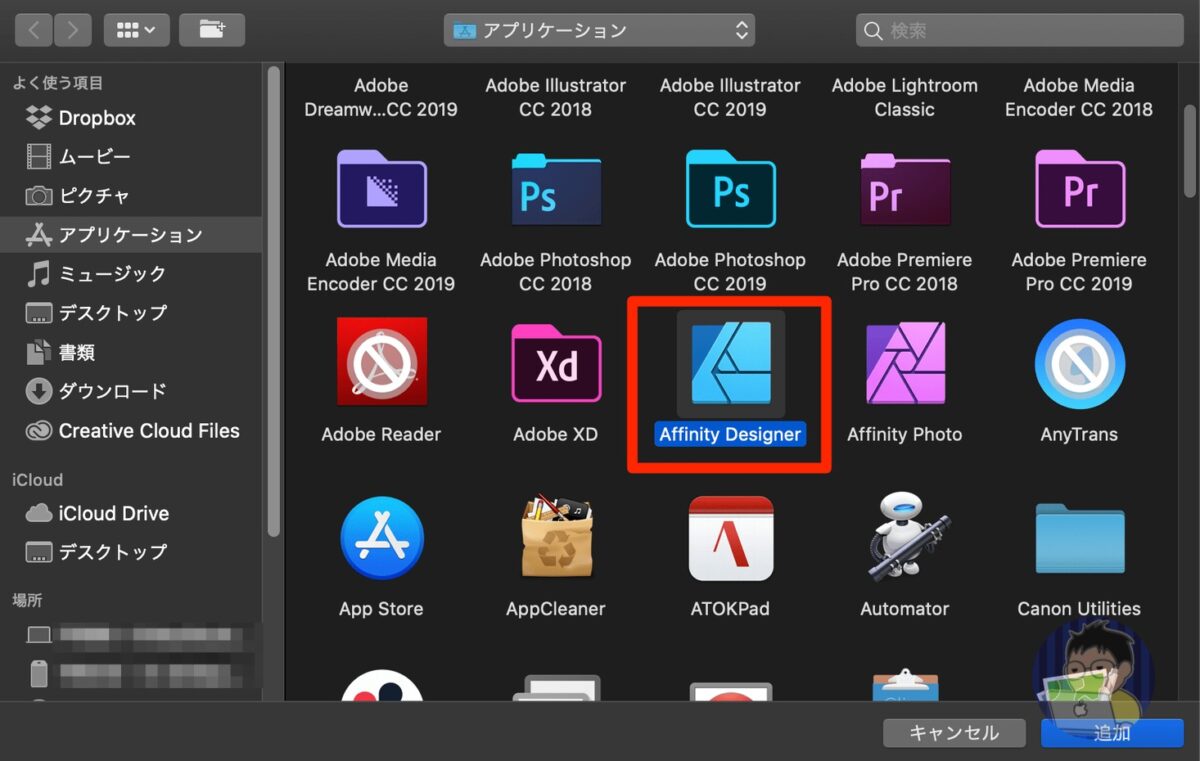This screenshot has height=761, width=1200.
Task: Click the Adobe Premiere Pro CC 2019 label
Action: (x=1079, y=272)
